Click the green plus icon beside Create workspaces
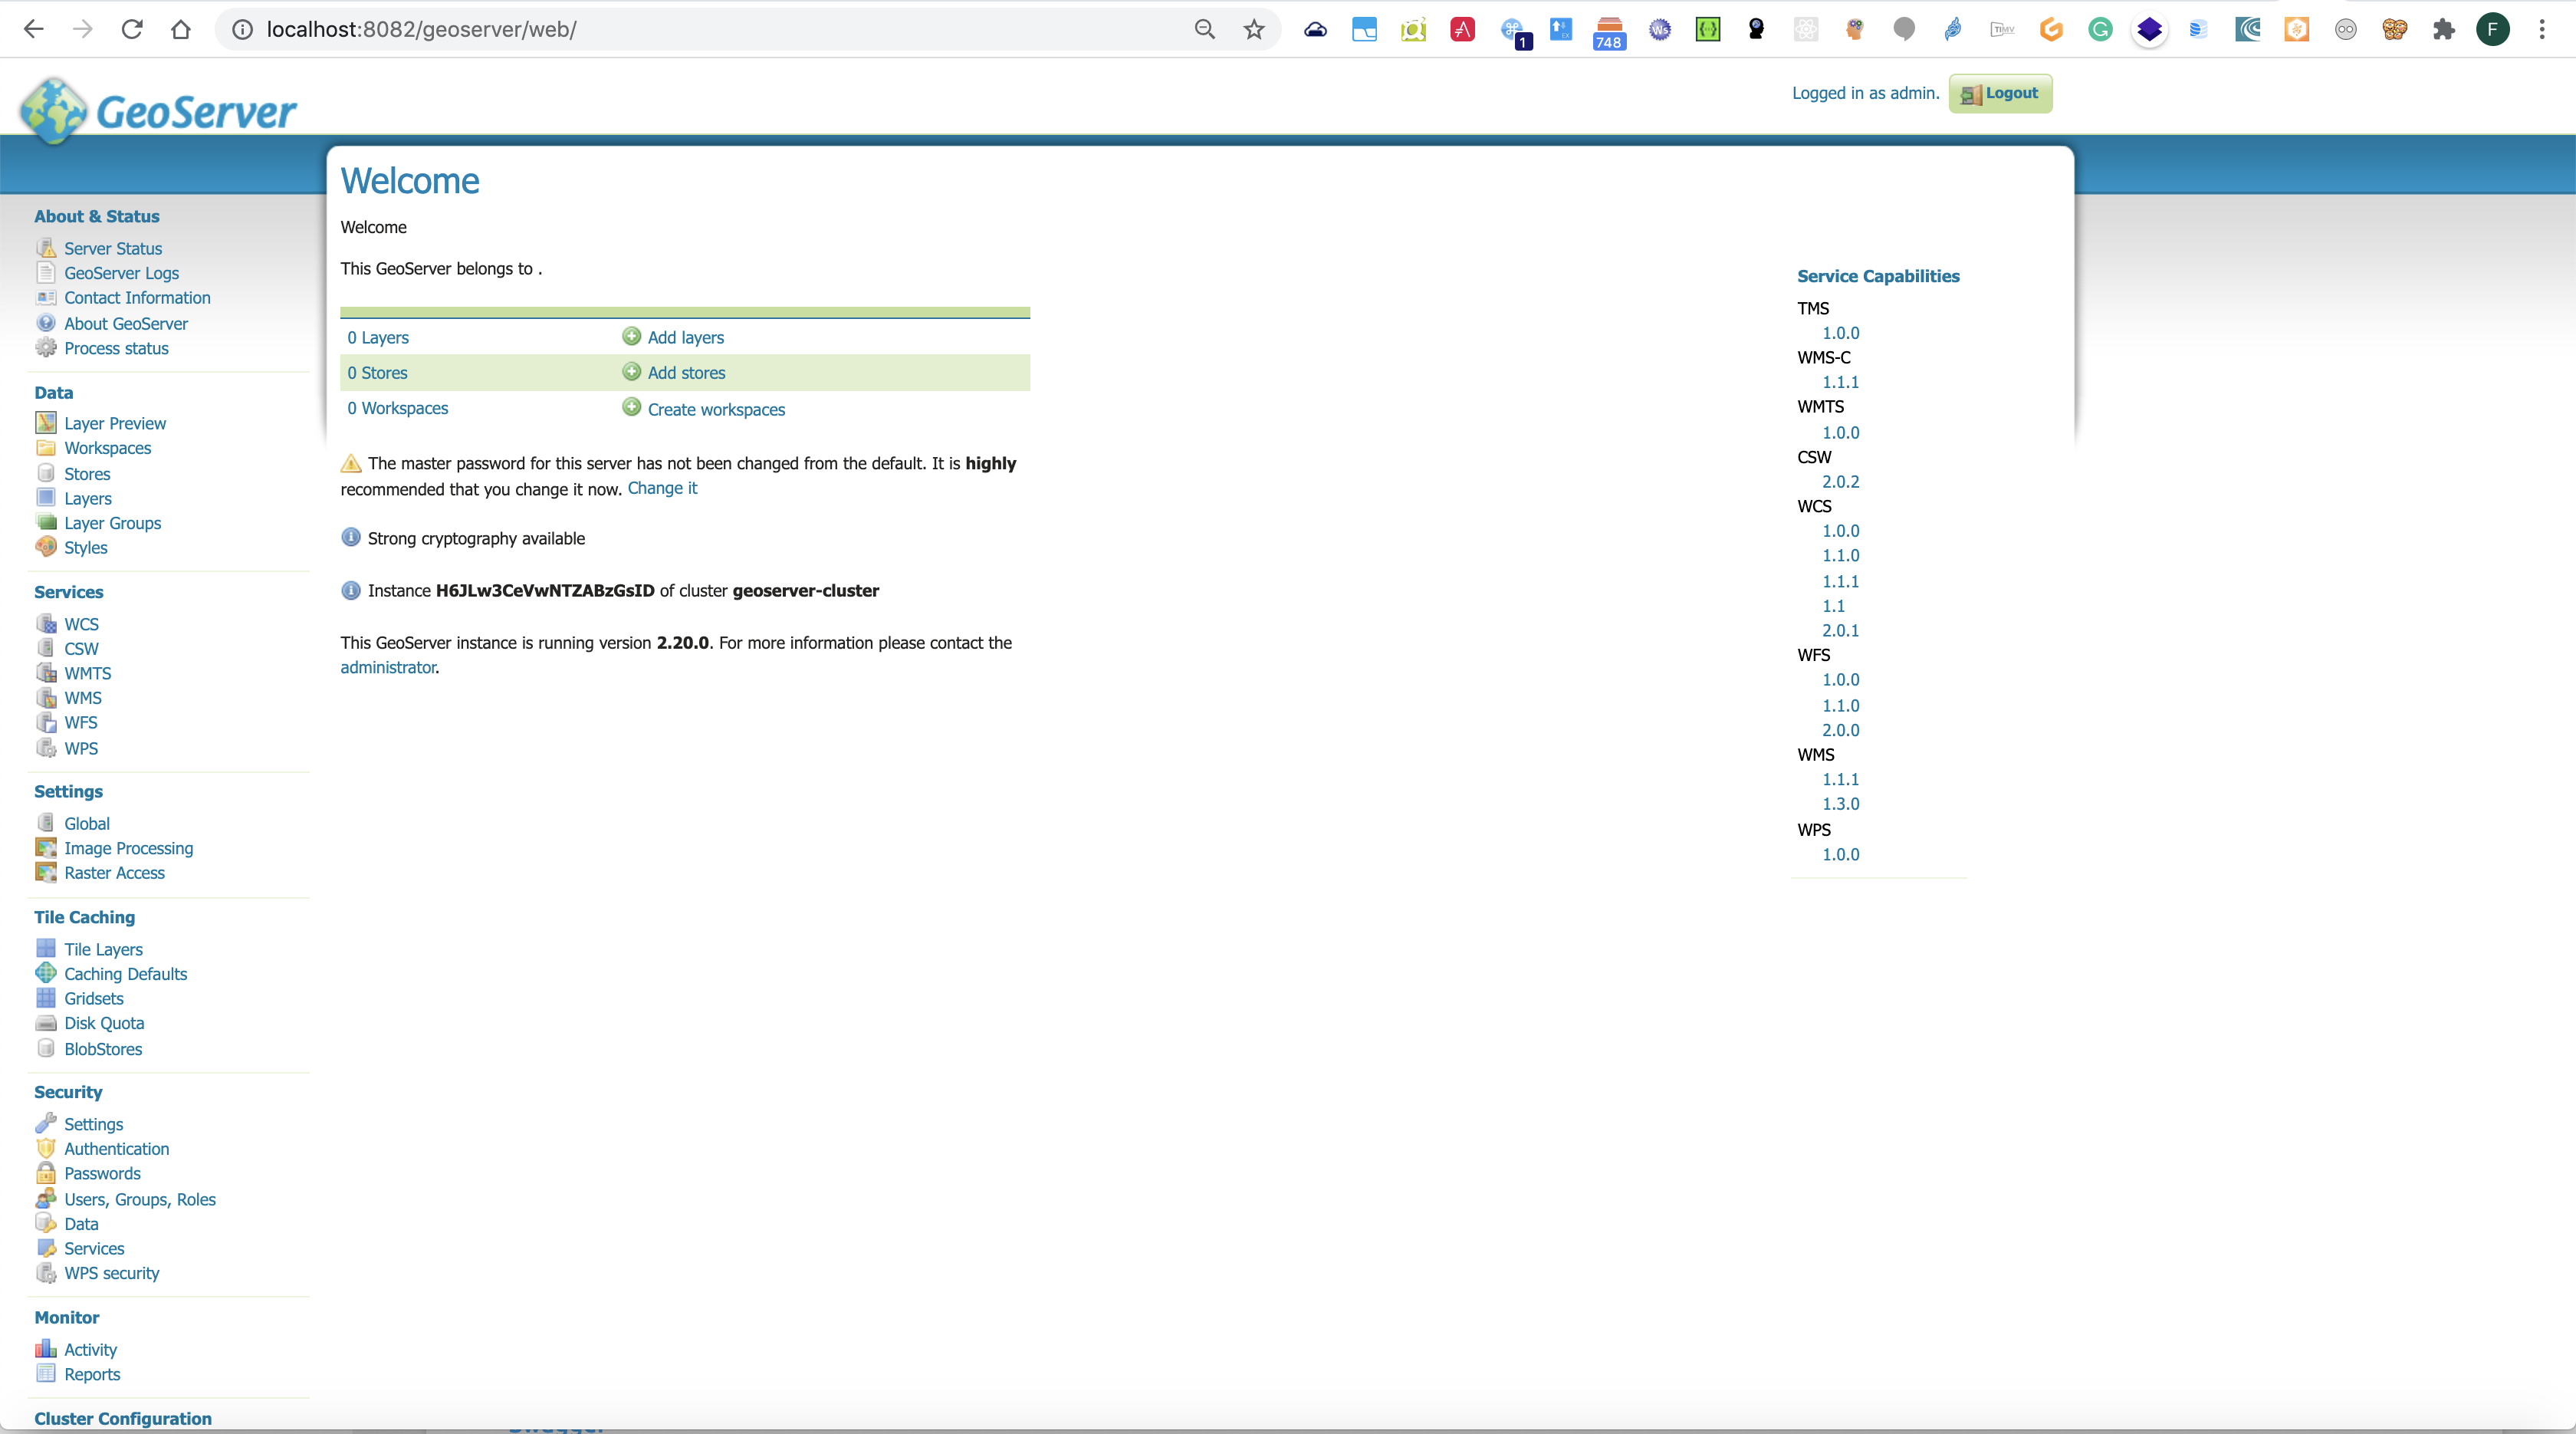 click(x=630, y=407)
